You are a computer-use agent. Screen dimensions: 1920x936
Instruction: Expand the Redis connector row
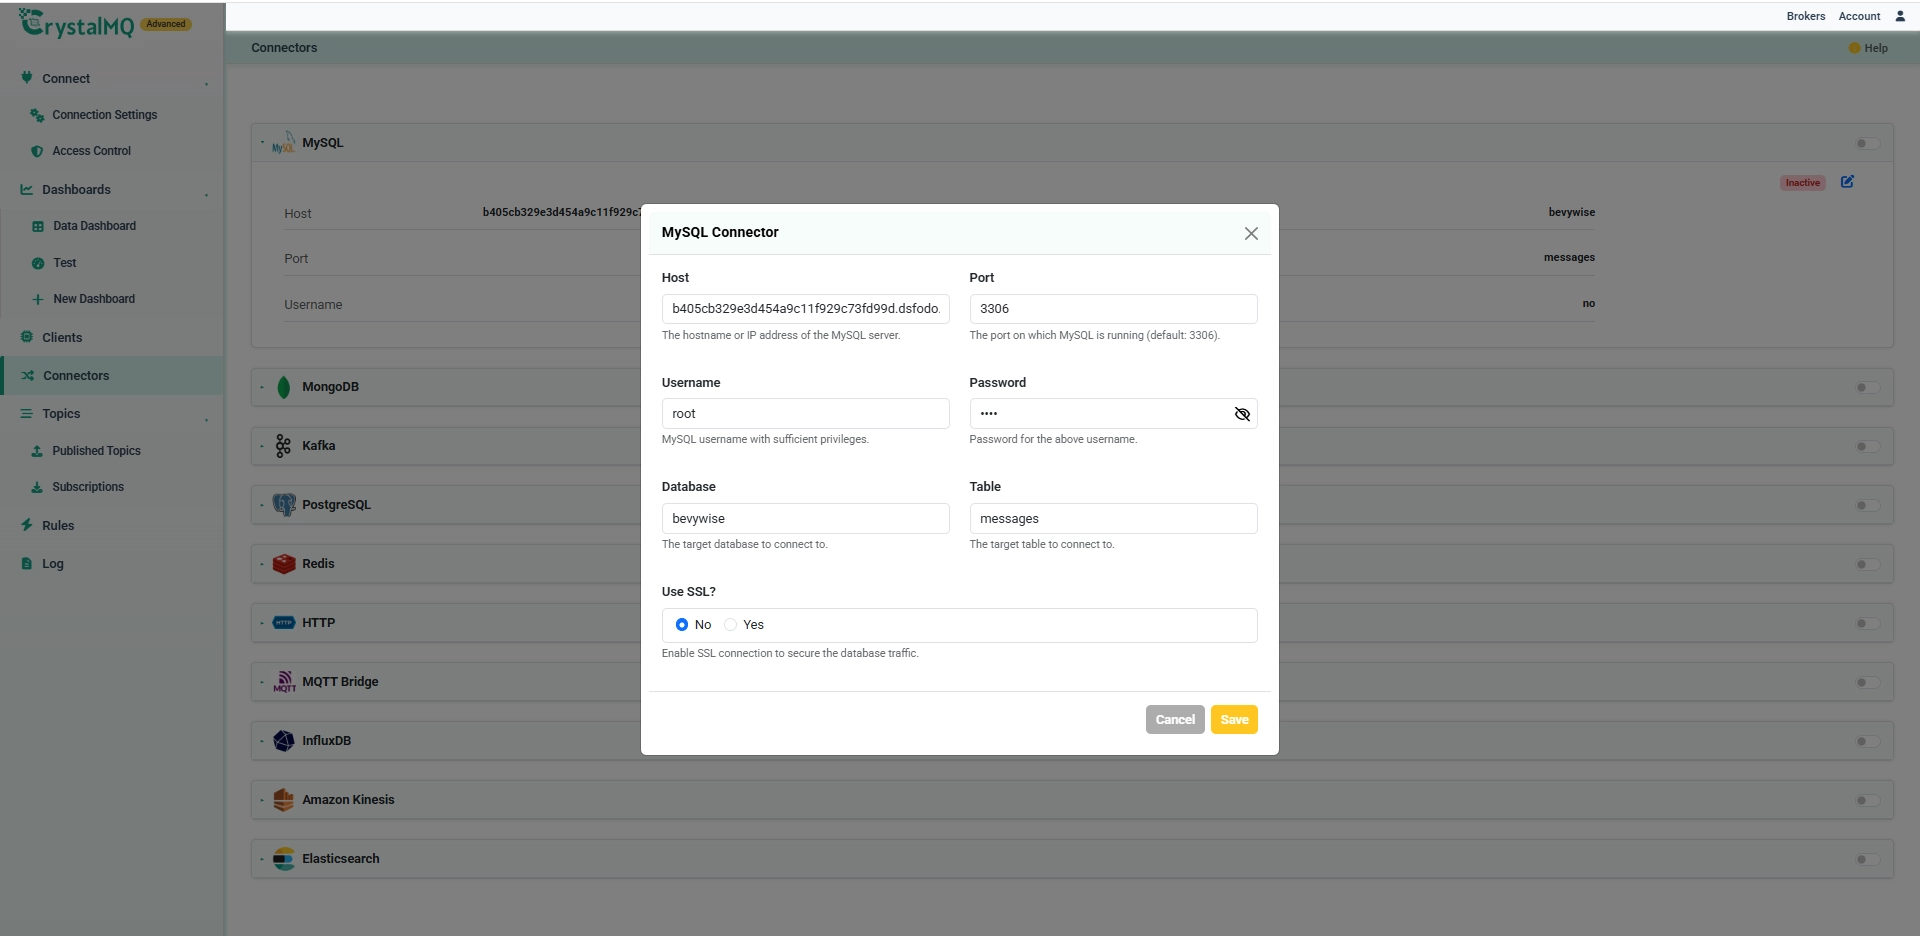262,564
